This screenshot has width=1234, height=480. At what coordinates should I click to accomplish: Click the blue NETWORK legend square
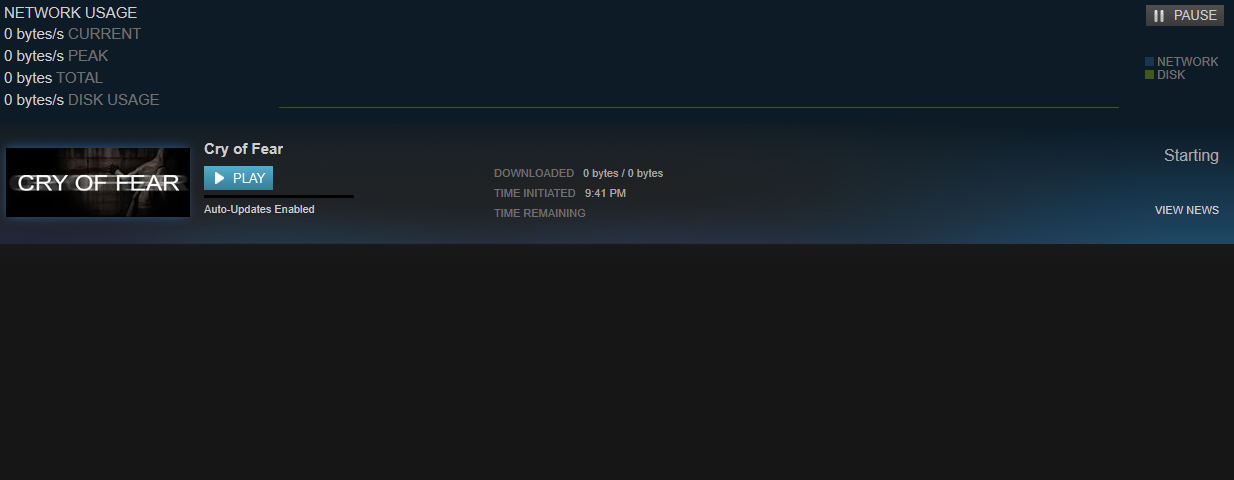pos(1149,62)
